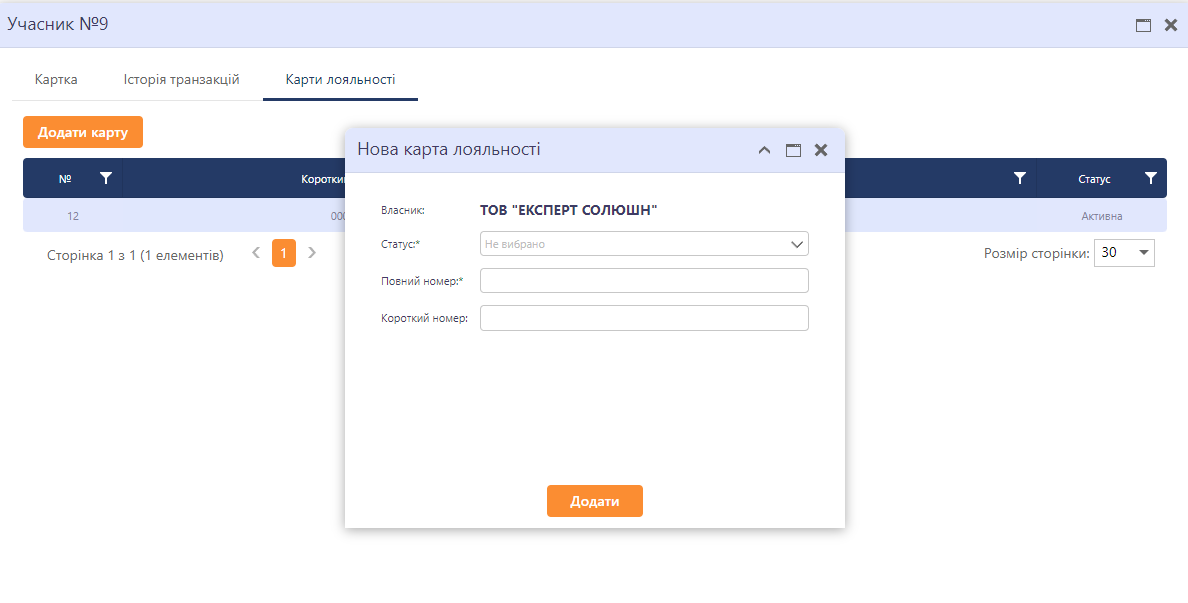Switch to the Картка tab
Image resolution: width=1188 pixels, height=603 pixels.
click(x=56, y=80)
